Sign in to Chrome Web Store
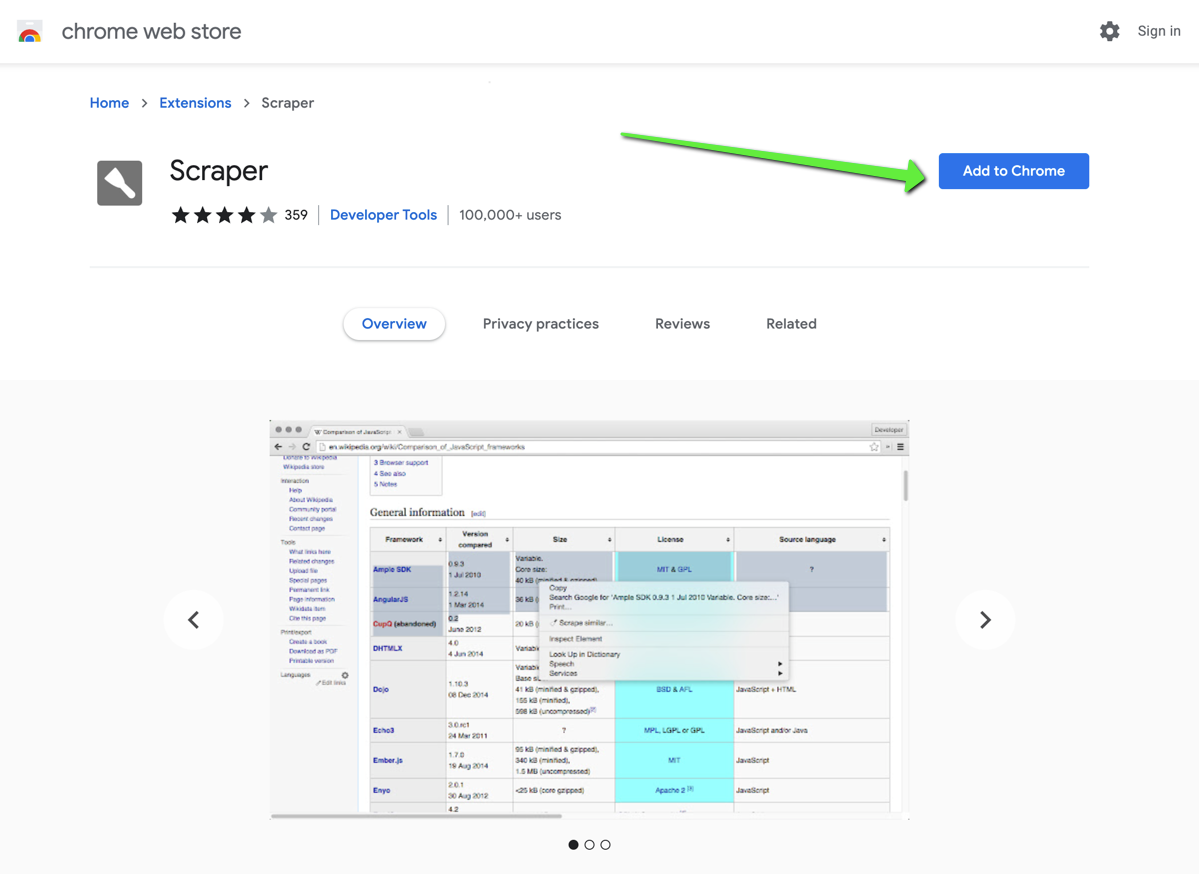1199x874 pixels. pos(1158,31)
